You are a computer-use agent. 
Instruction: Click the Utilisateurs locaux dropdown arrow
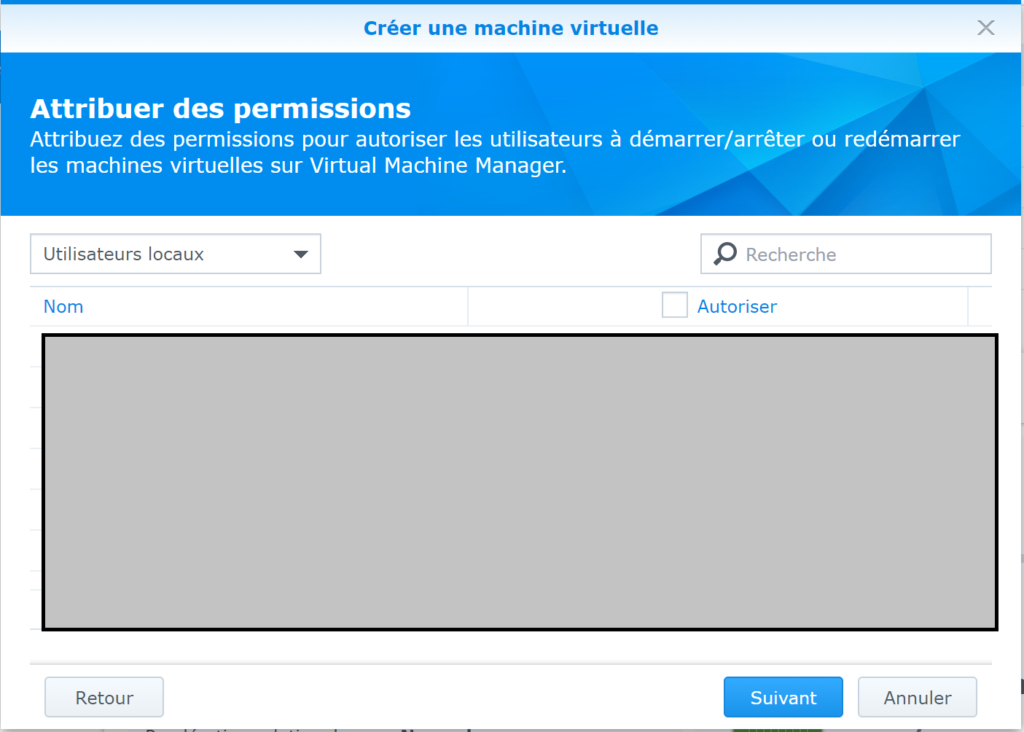coord(300,254)
